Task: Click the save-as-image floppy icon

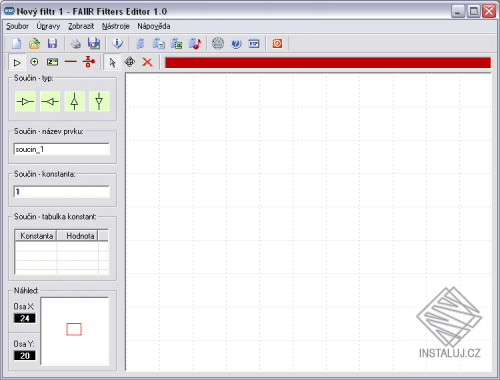Action: (x=94, y=43)
